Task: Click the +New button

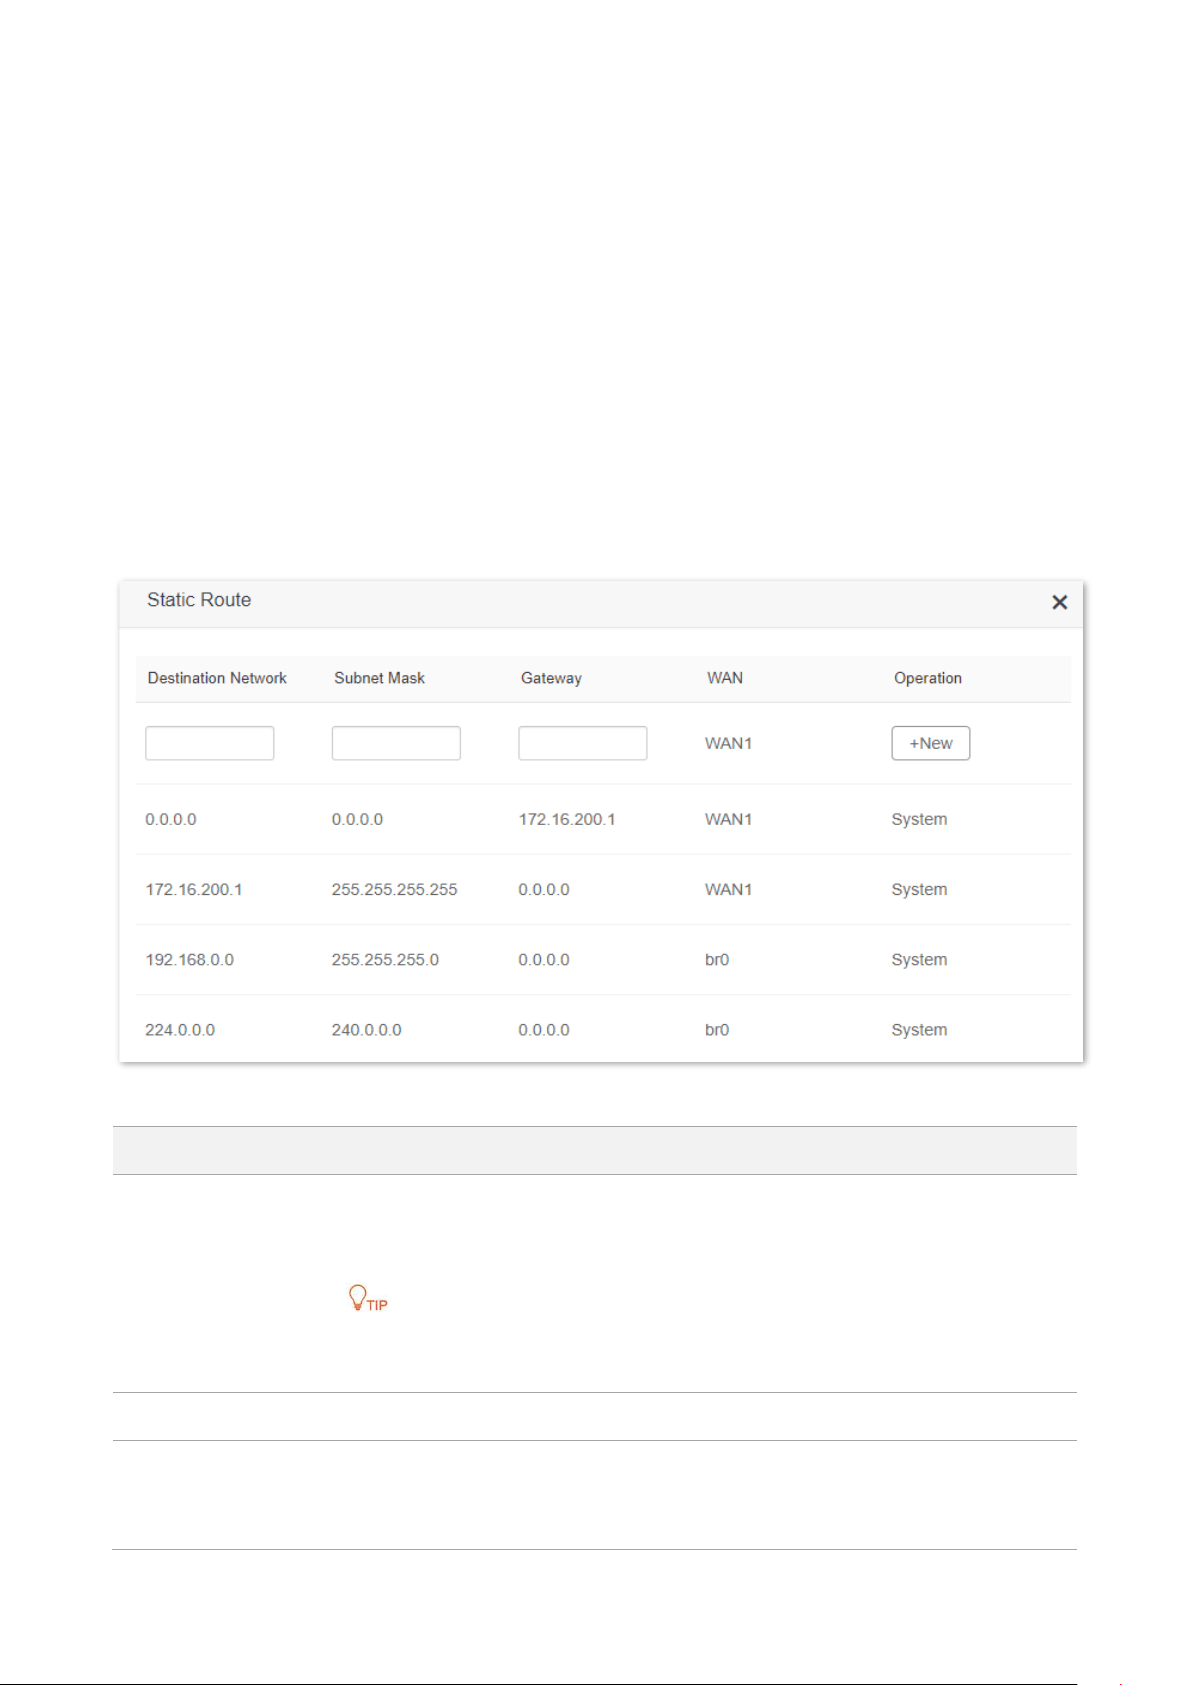Action: tap(930, 743)
